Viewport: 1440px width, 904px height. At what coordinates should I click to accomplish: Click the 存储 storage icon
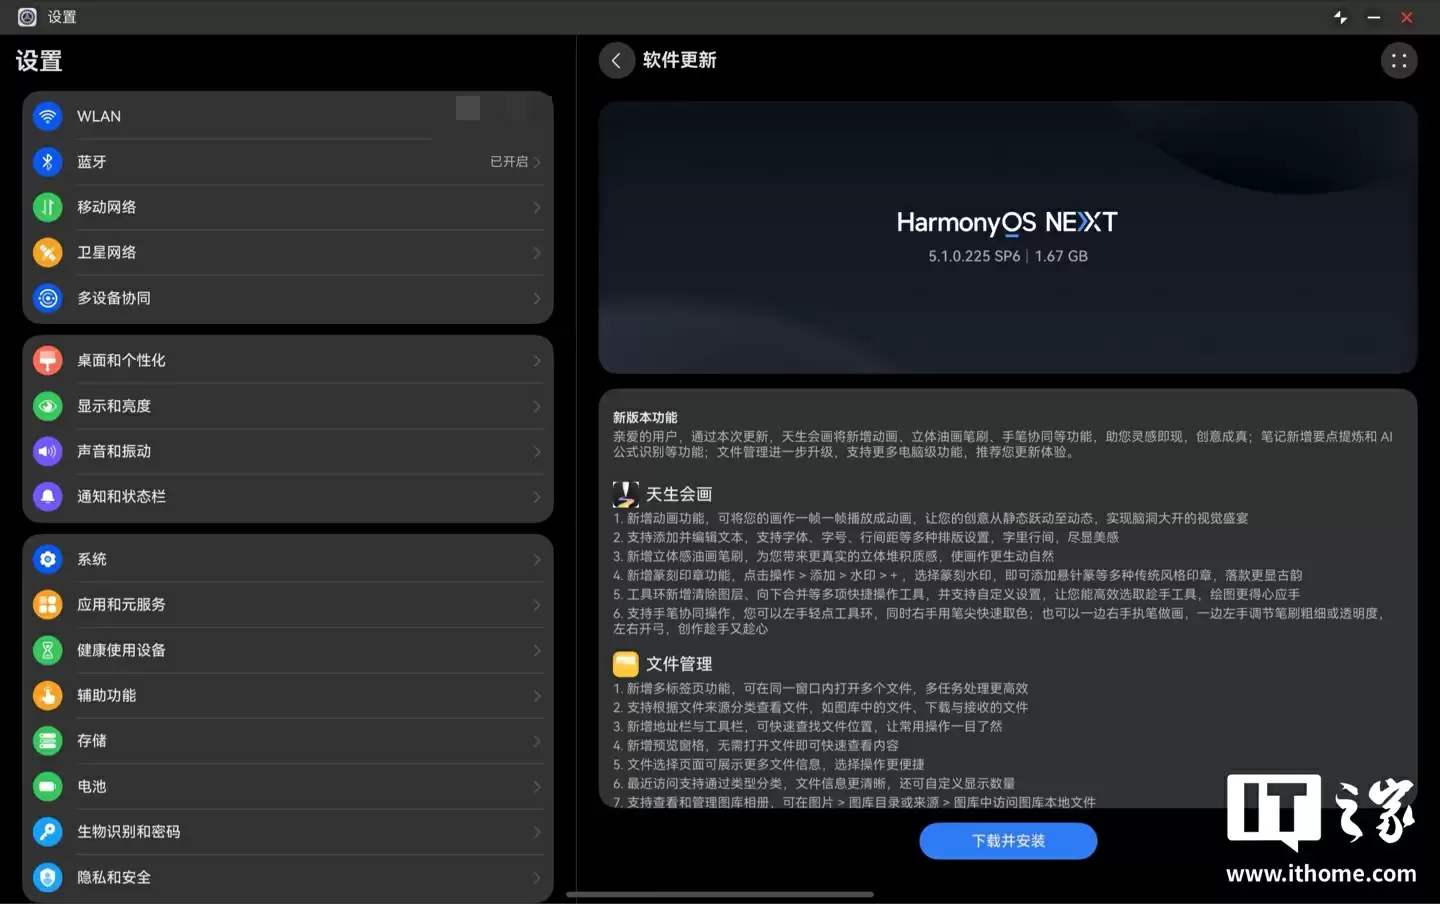point(47,740)
